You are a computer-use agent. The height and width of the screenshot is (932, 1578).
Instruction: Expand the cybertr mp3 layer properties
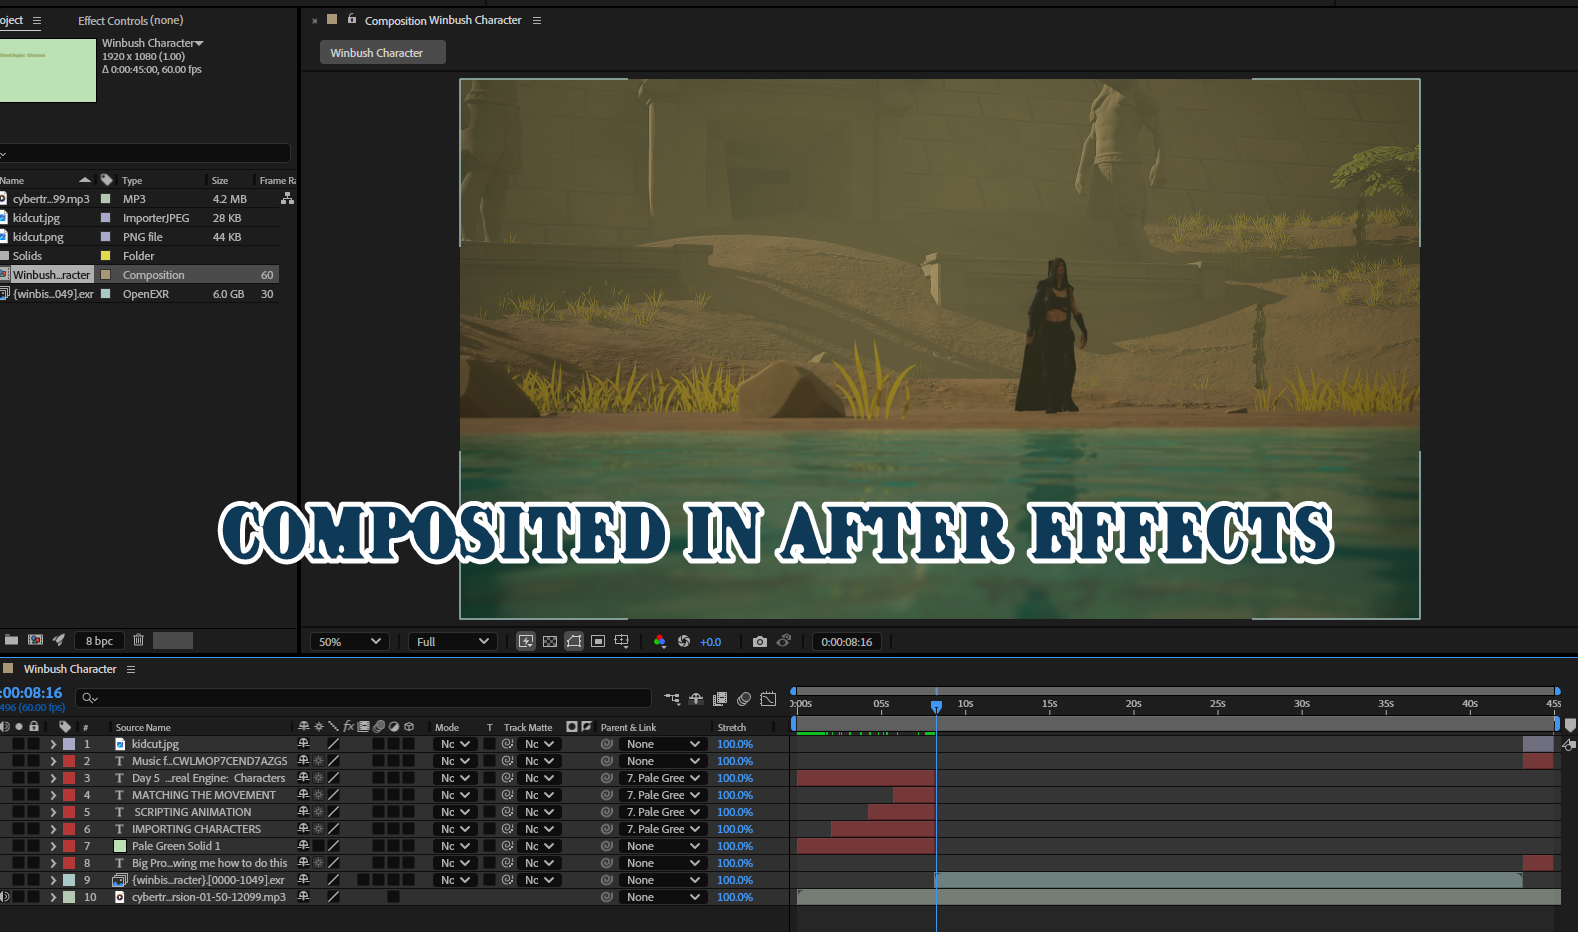click(x=53, y=897)
